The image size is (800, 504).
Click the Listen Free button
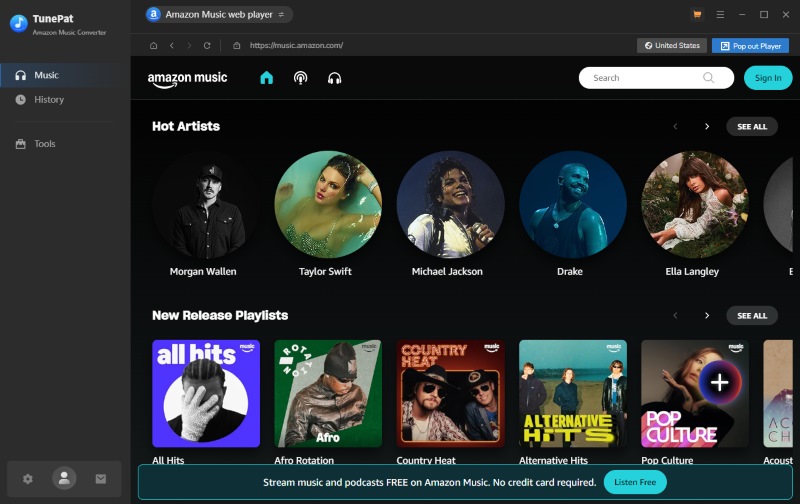coord(635,482)
